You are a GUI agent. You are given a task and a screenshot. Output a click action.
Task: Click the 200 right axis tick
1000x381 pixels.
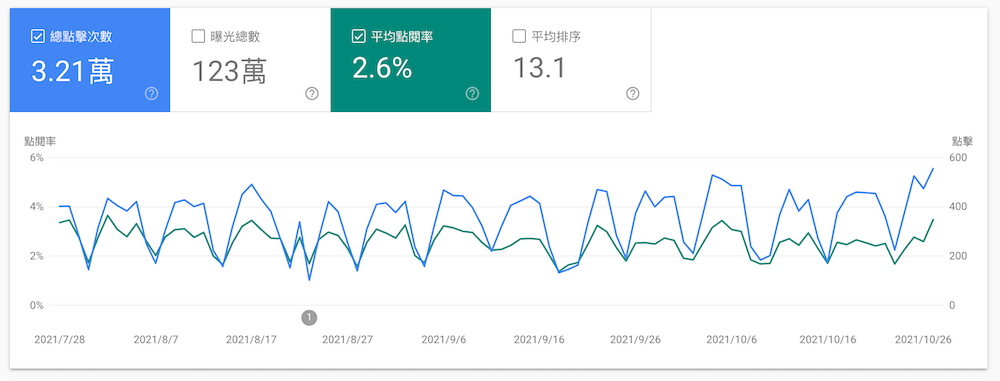point(959,256)
